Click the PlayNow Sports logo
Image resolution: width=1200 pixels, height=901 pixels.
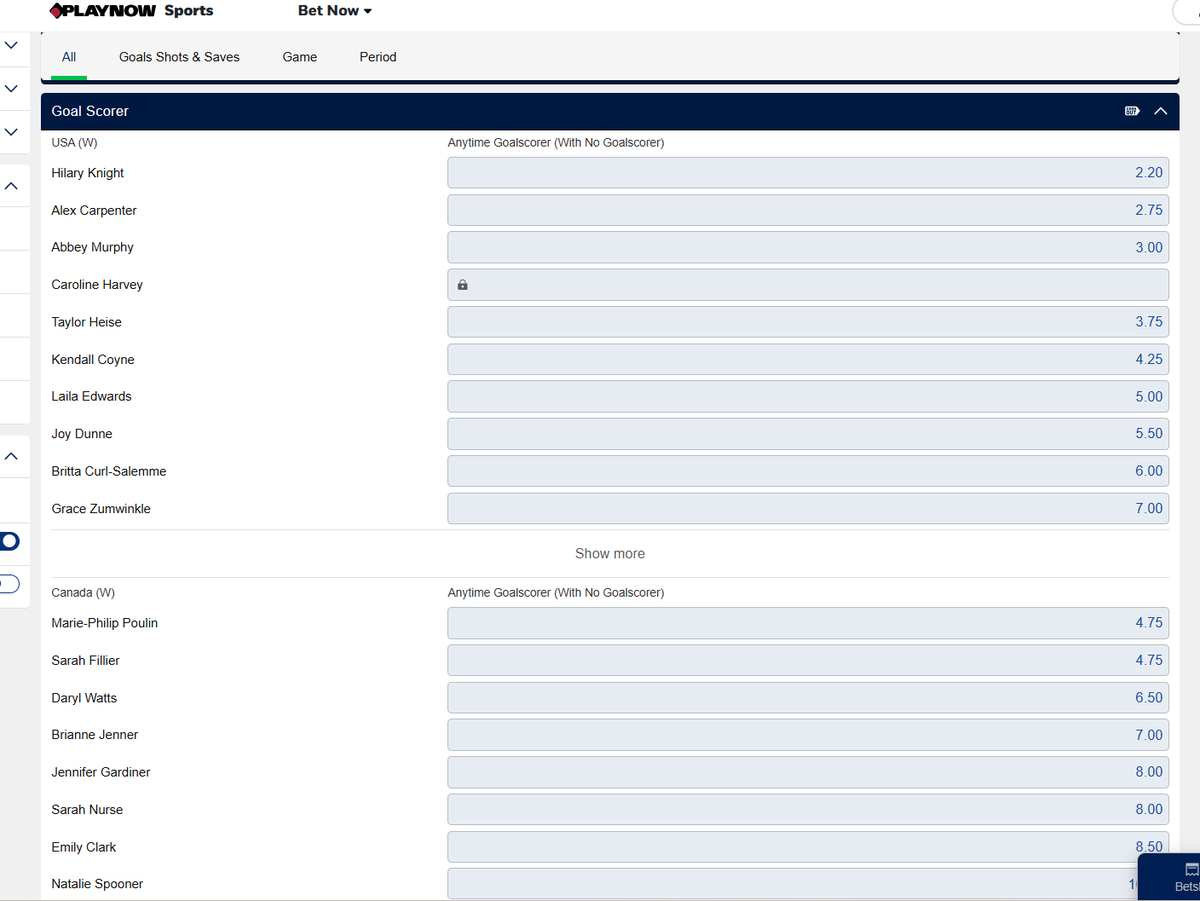[x=131, y=11]
